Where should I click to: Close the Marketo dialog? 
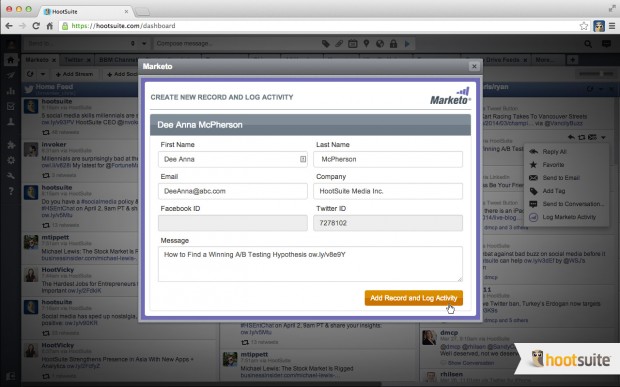tap(474, 66)
